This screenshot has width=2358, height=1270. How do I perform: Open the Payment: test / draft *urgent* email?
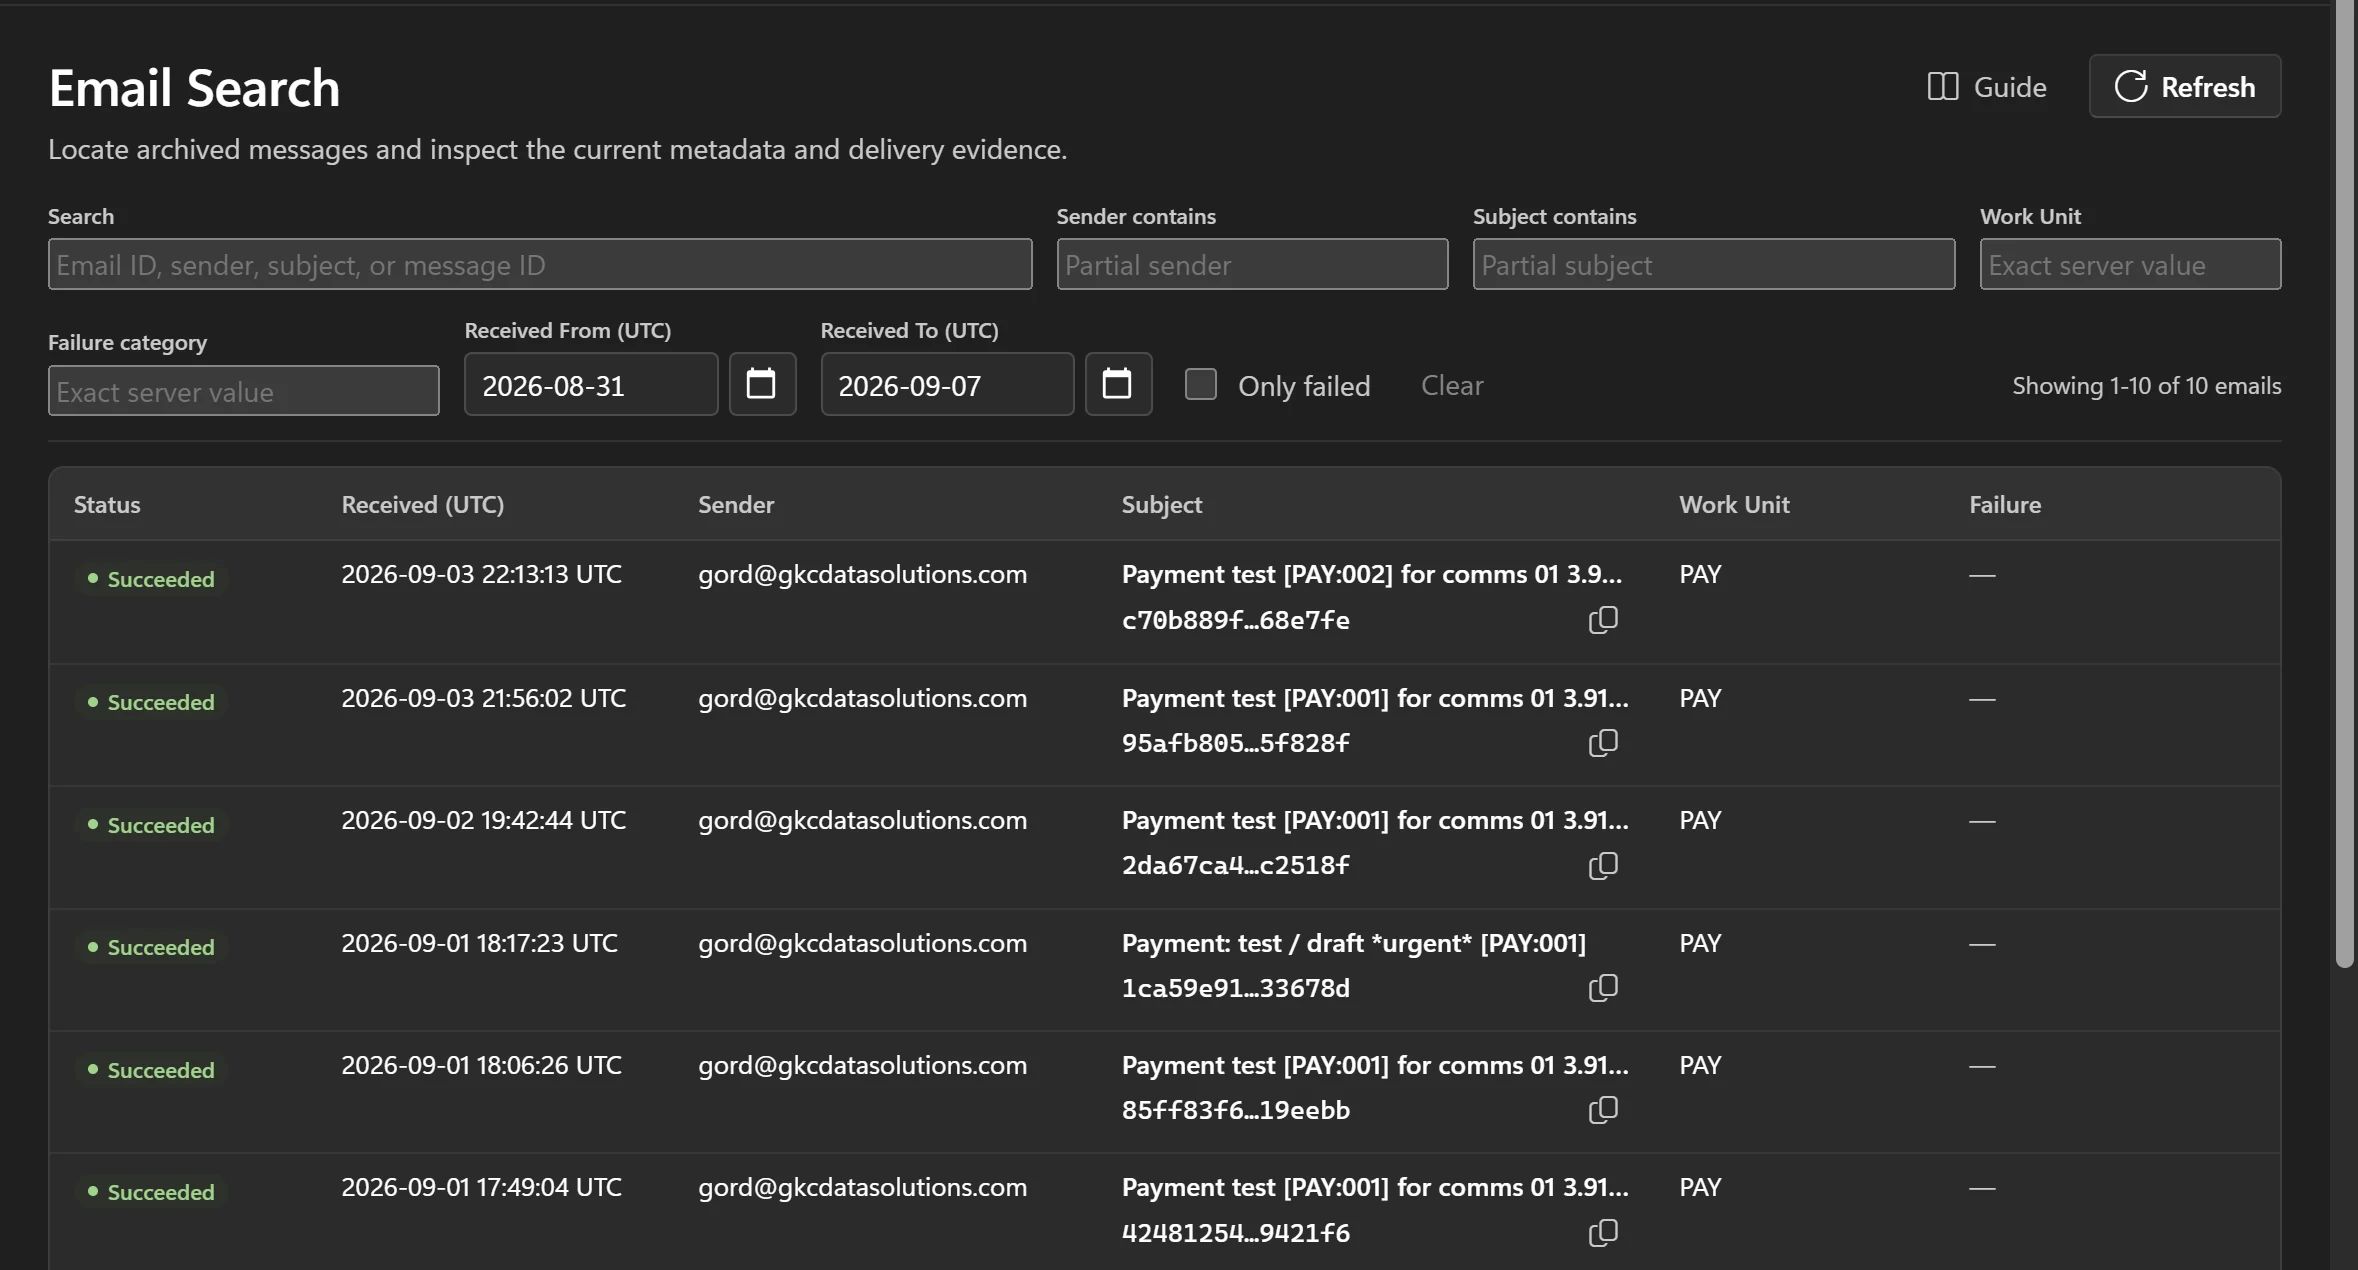point(1353,943)
